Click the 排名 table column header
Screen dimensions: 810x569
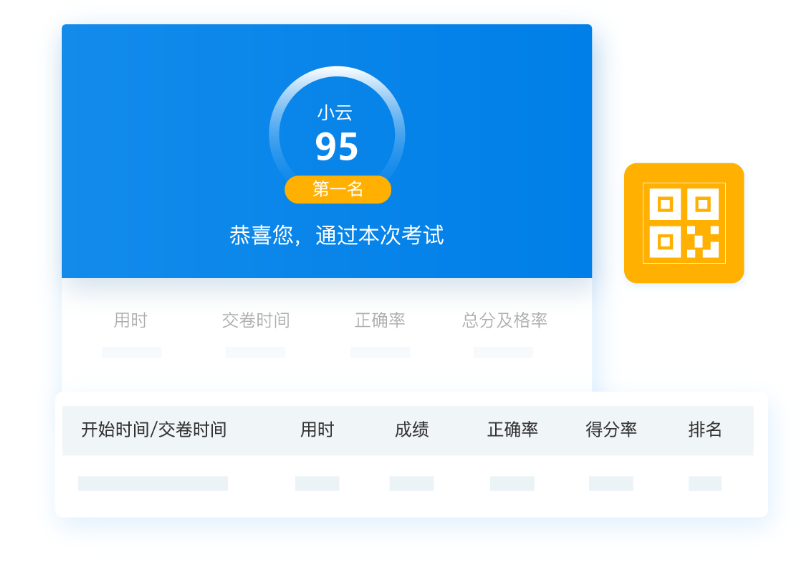tap(705, 430)
